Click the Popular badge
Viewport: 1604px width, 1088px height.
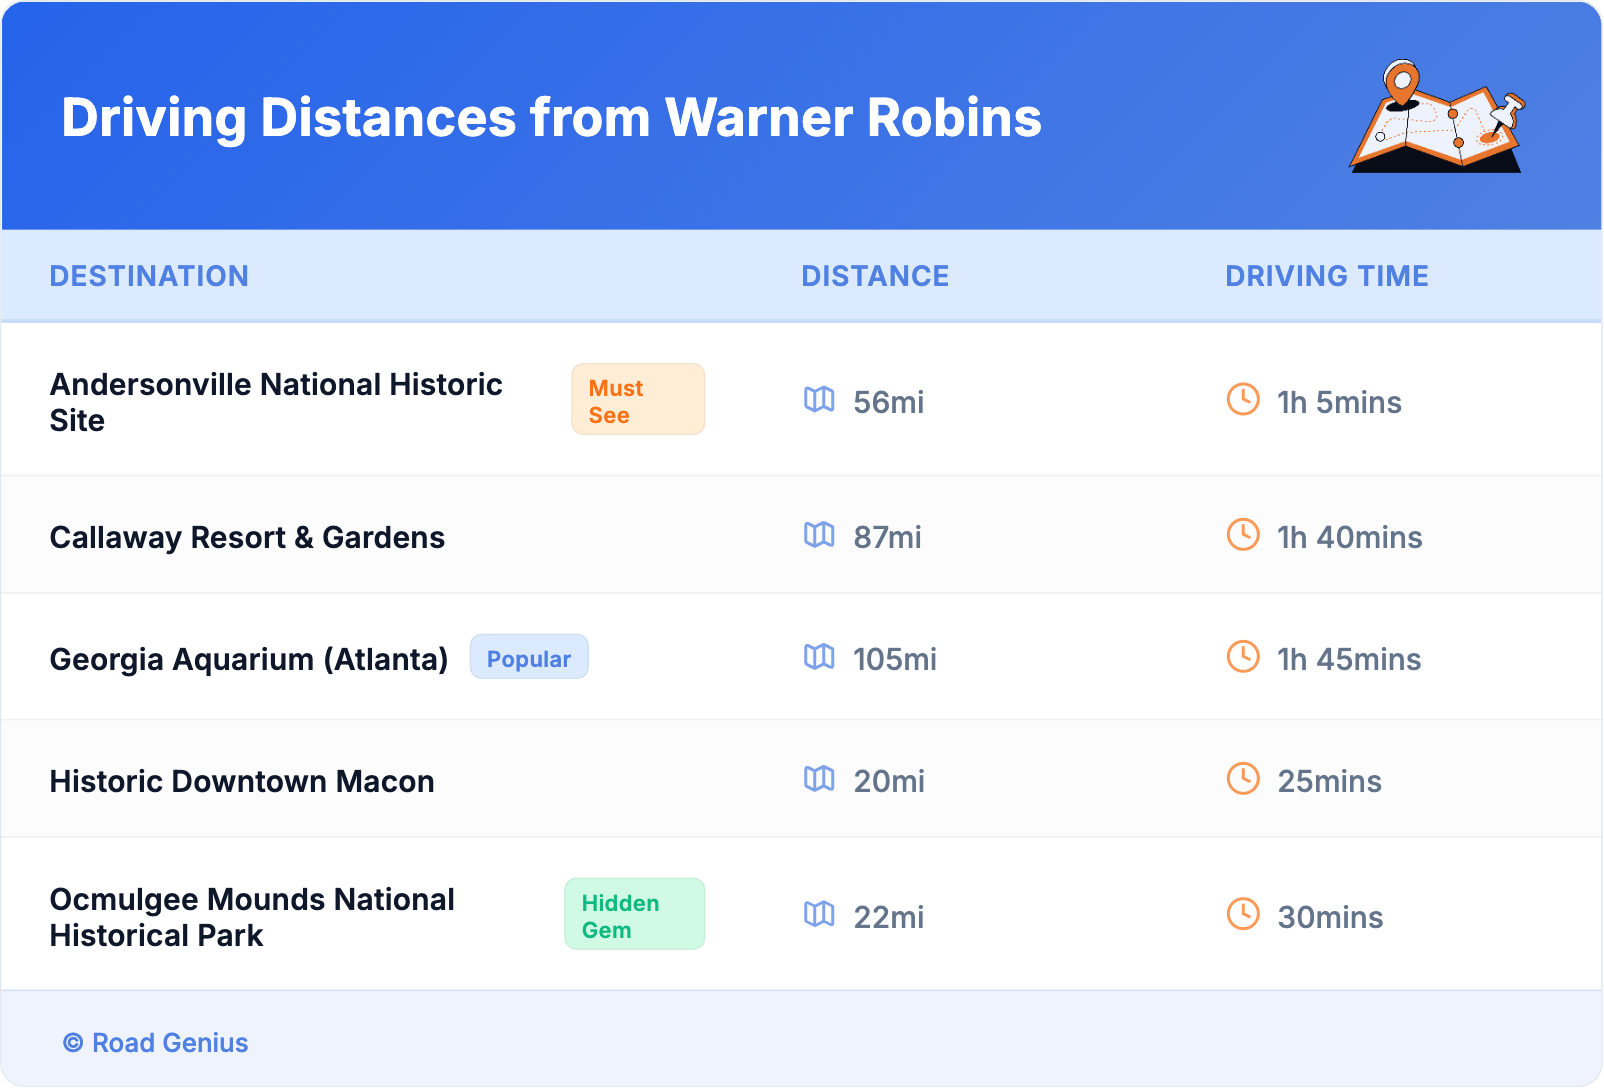(529, 658)
